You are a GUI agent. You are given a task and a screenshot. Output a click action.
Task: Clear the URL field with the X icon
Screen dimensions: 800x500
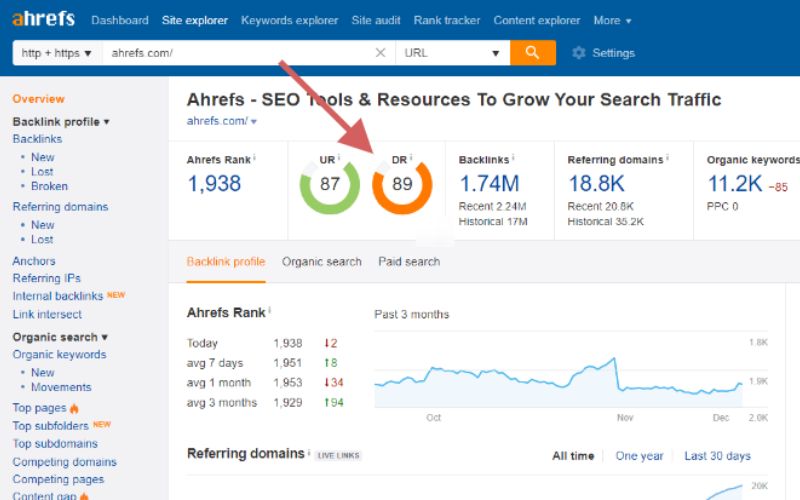[380, 53]
